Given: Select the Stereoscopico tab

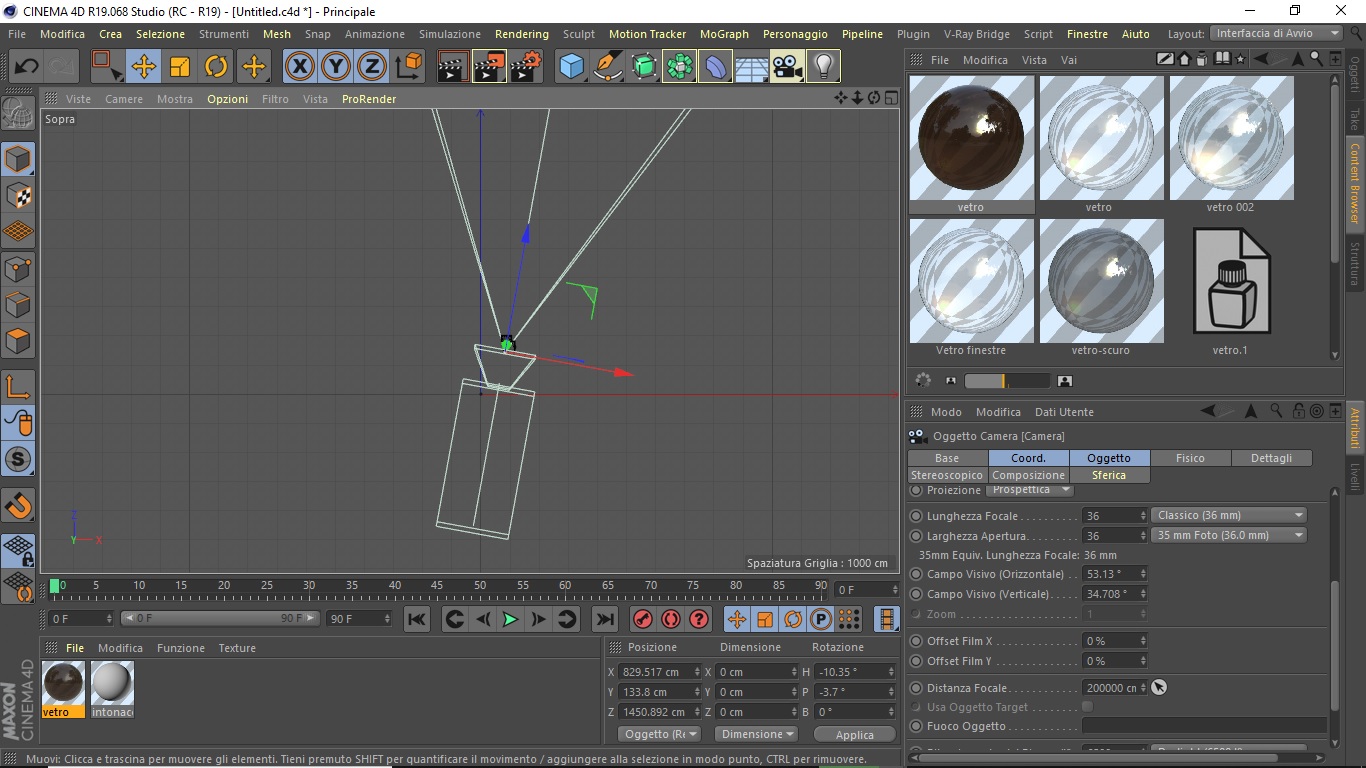Looking at the screenshot, I should click(947, 475).
